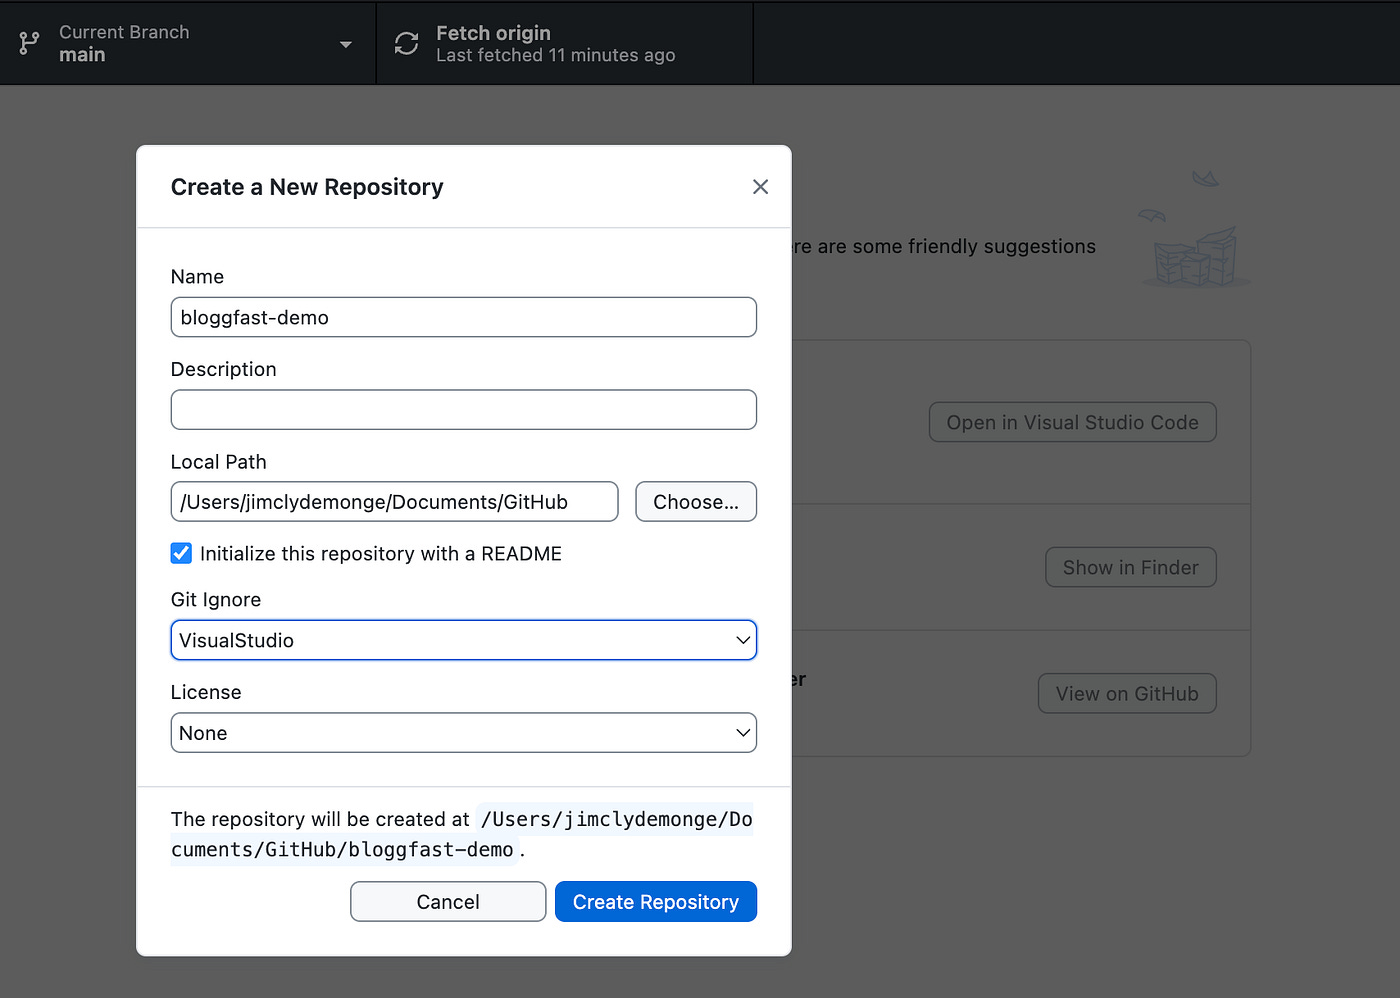Click the Show in Finder button
Image resolution: width=1400 pixels, height=998 pixels.
(x=1130, y=567)
